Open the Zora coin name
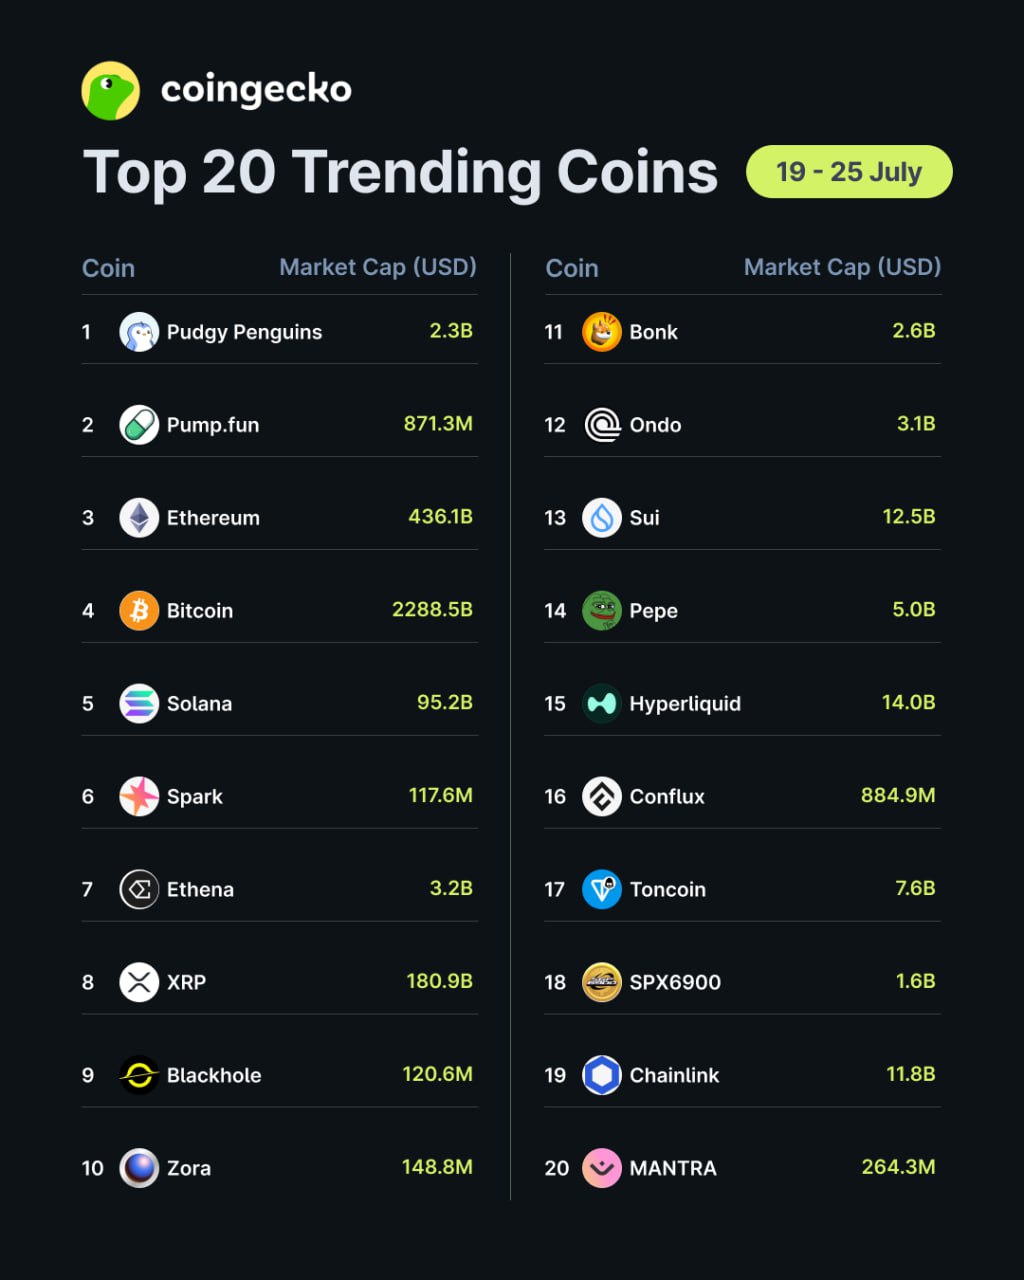 point(189,1168)
